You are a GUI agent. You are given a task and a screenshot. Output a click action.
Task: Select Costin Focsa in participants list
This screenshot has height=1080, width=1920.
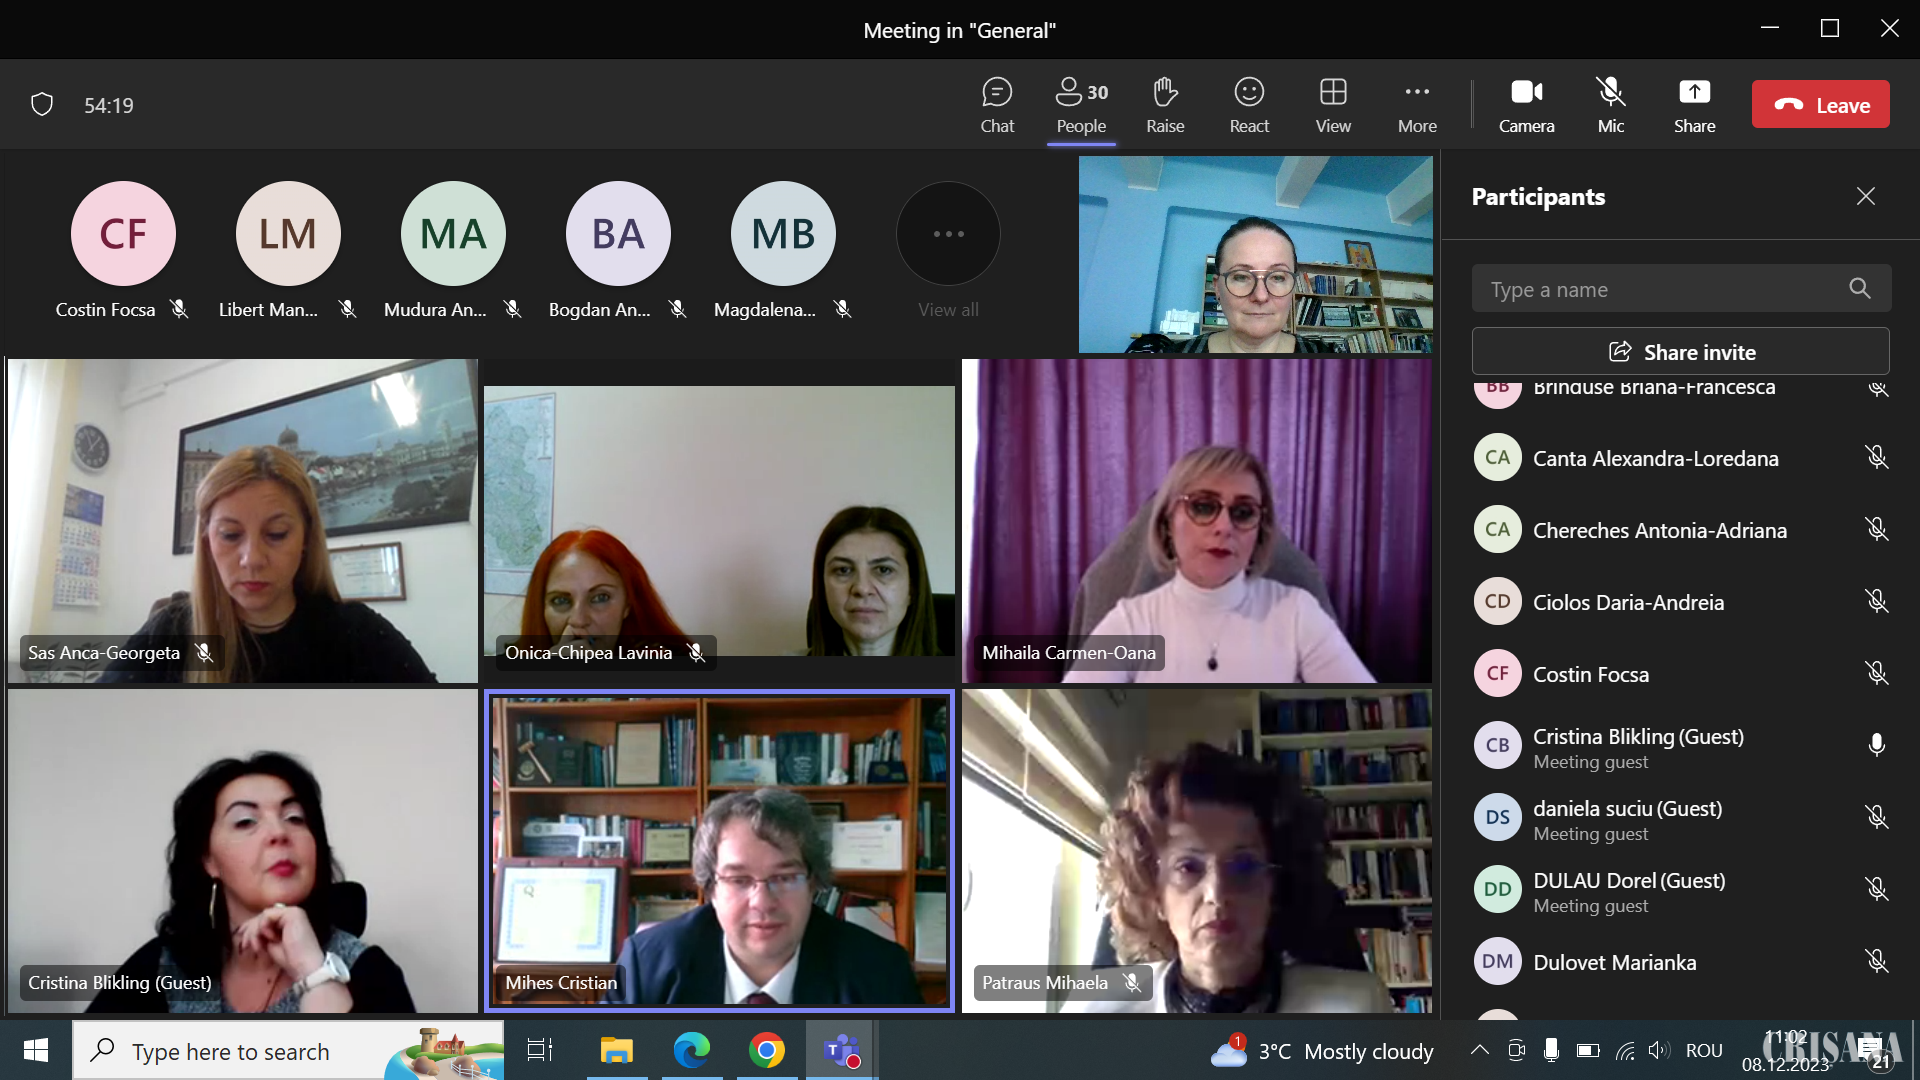(1590, 674)
